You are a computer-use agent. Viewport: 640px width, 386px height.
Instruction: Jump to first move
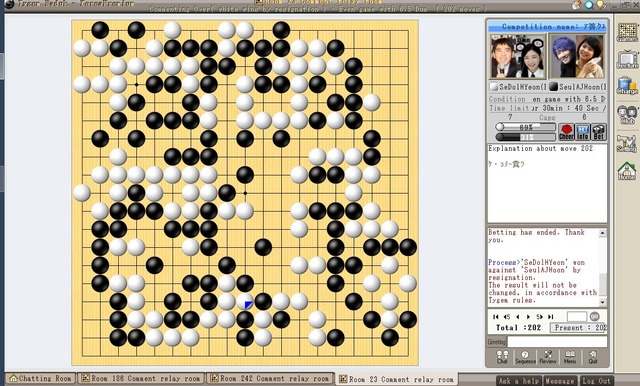pos(496,317)
